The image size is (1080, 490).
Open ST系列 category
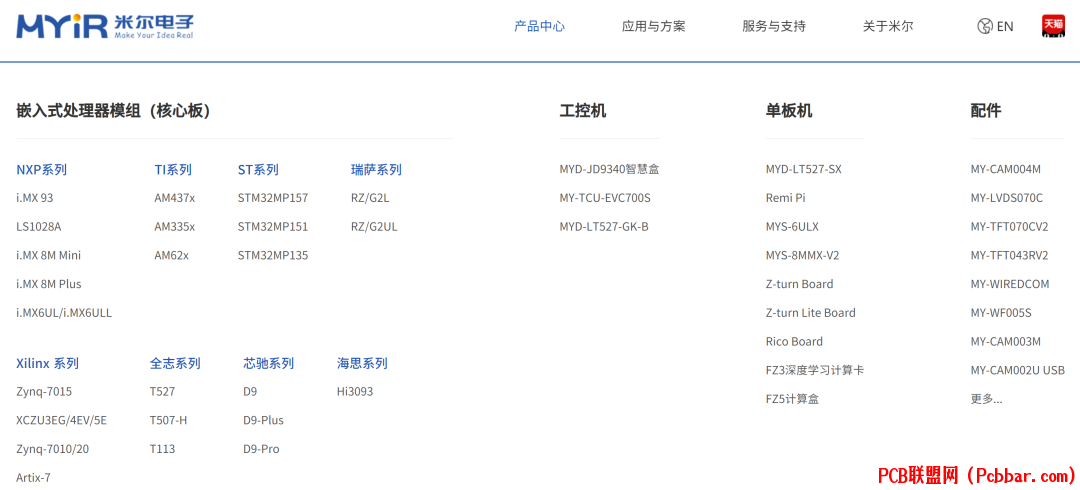coord(258,170)
